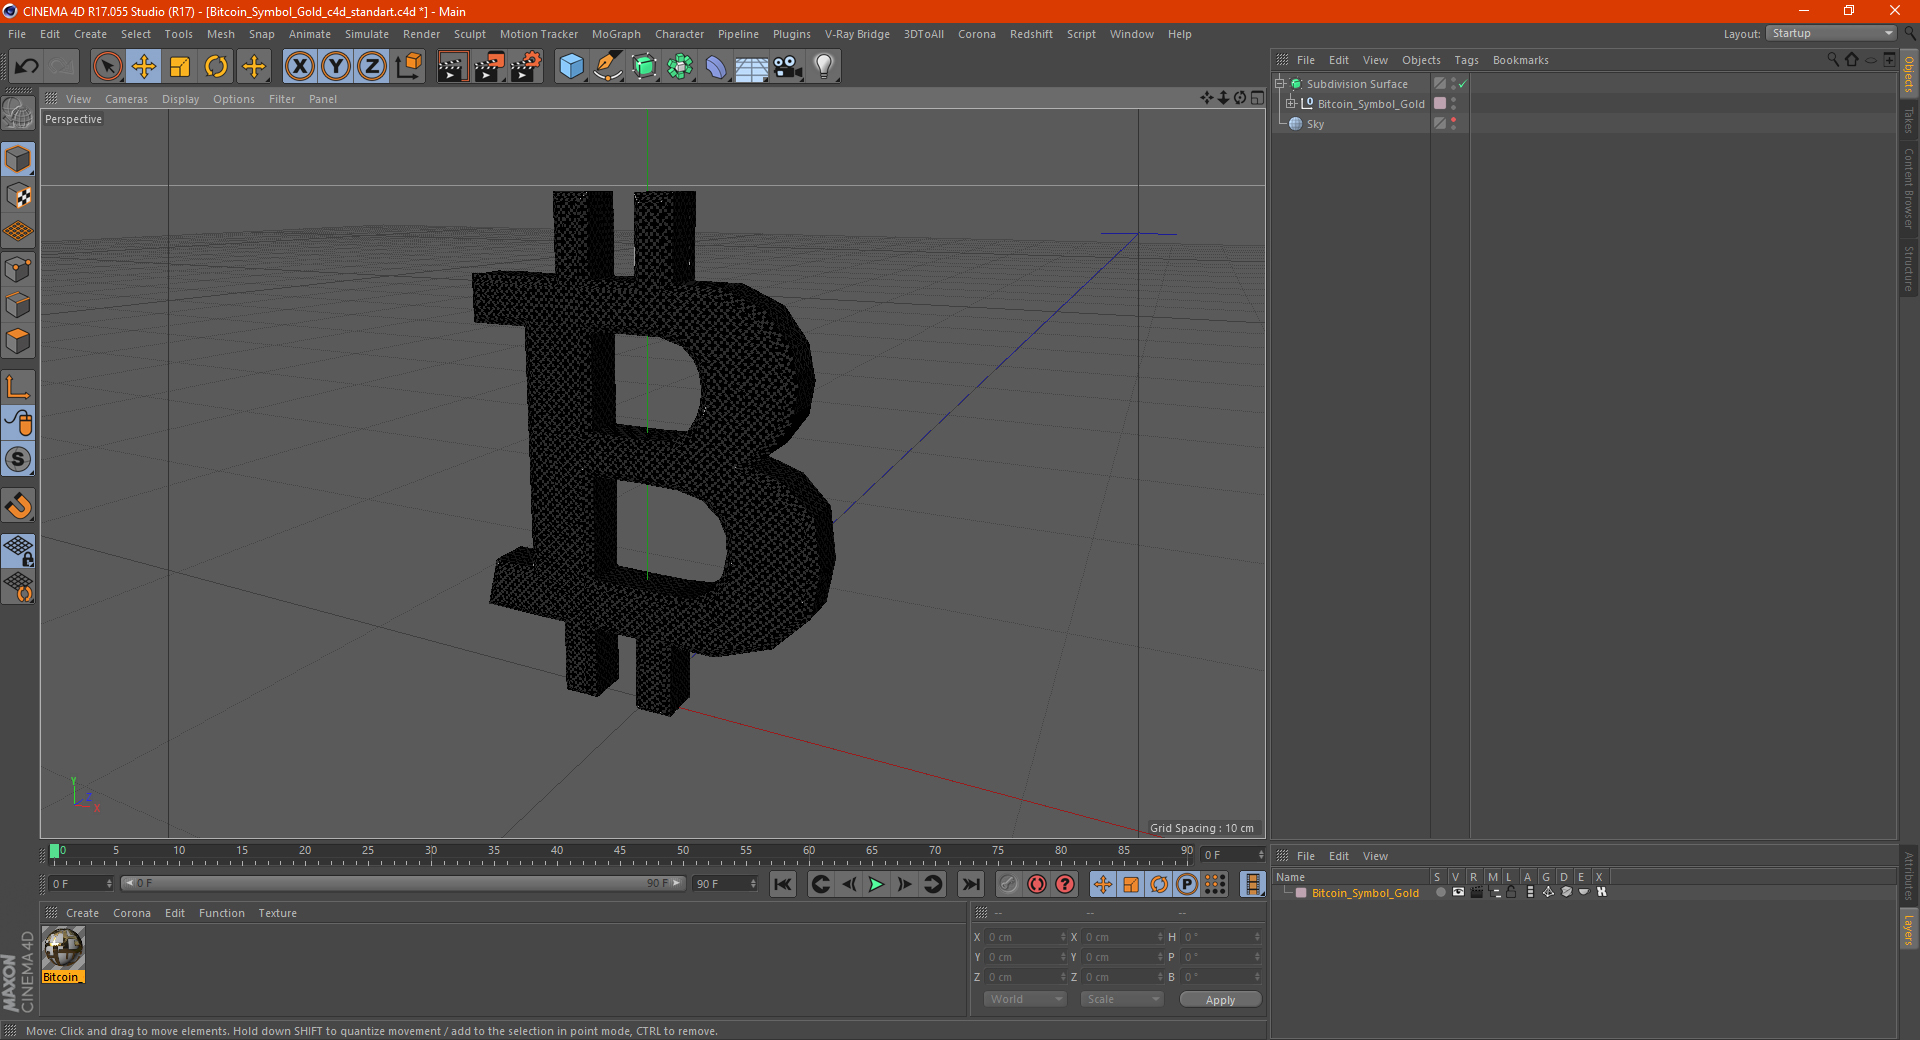Open the Simulate menu
The width and height of the screenshot is (1920, 1040).
367,34
